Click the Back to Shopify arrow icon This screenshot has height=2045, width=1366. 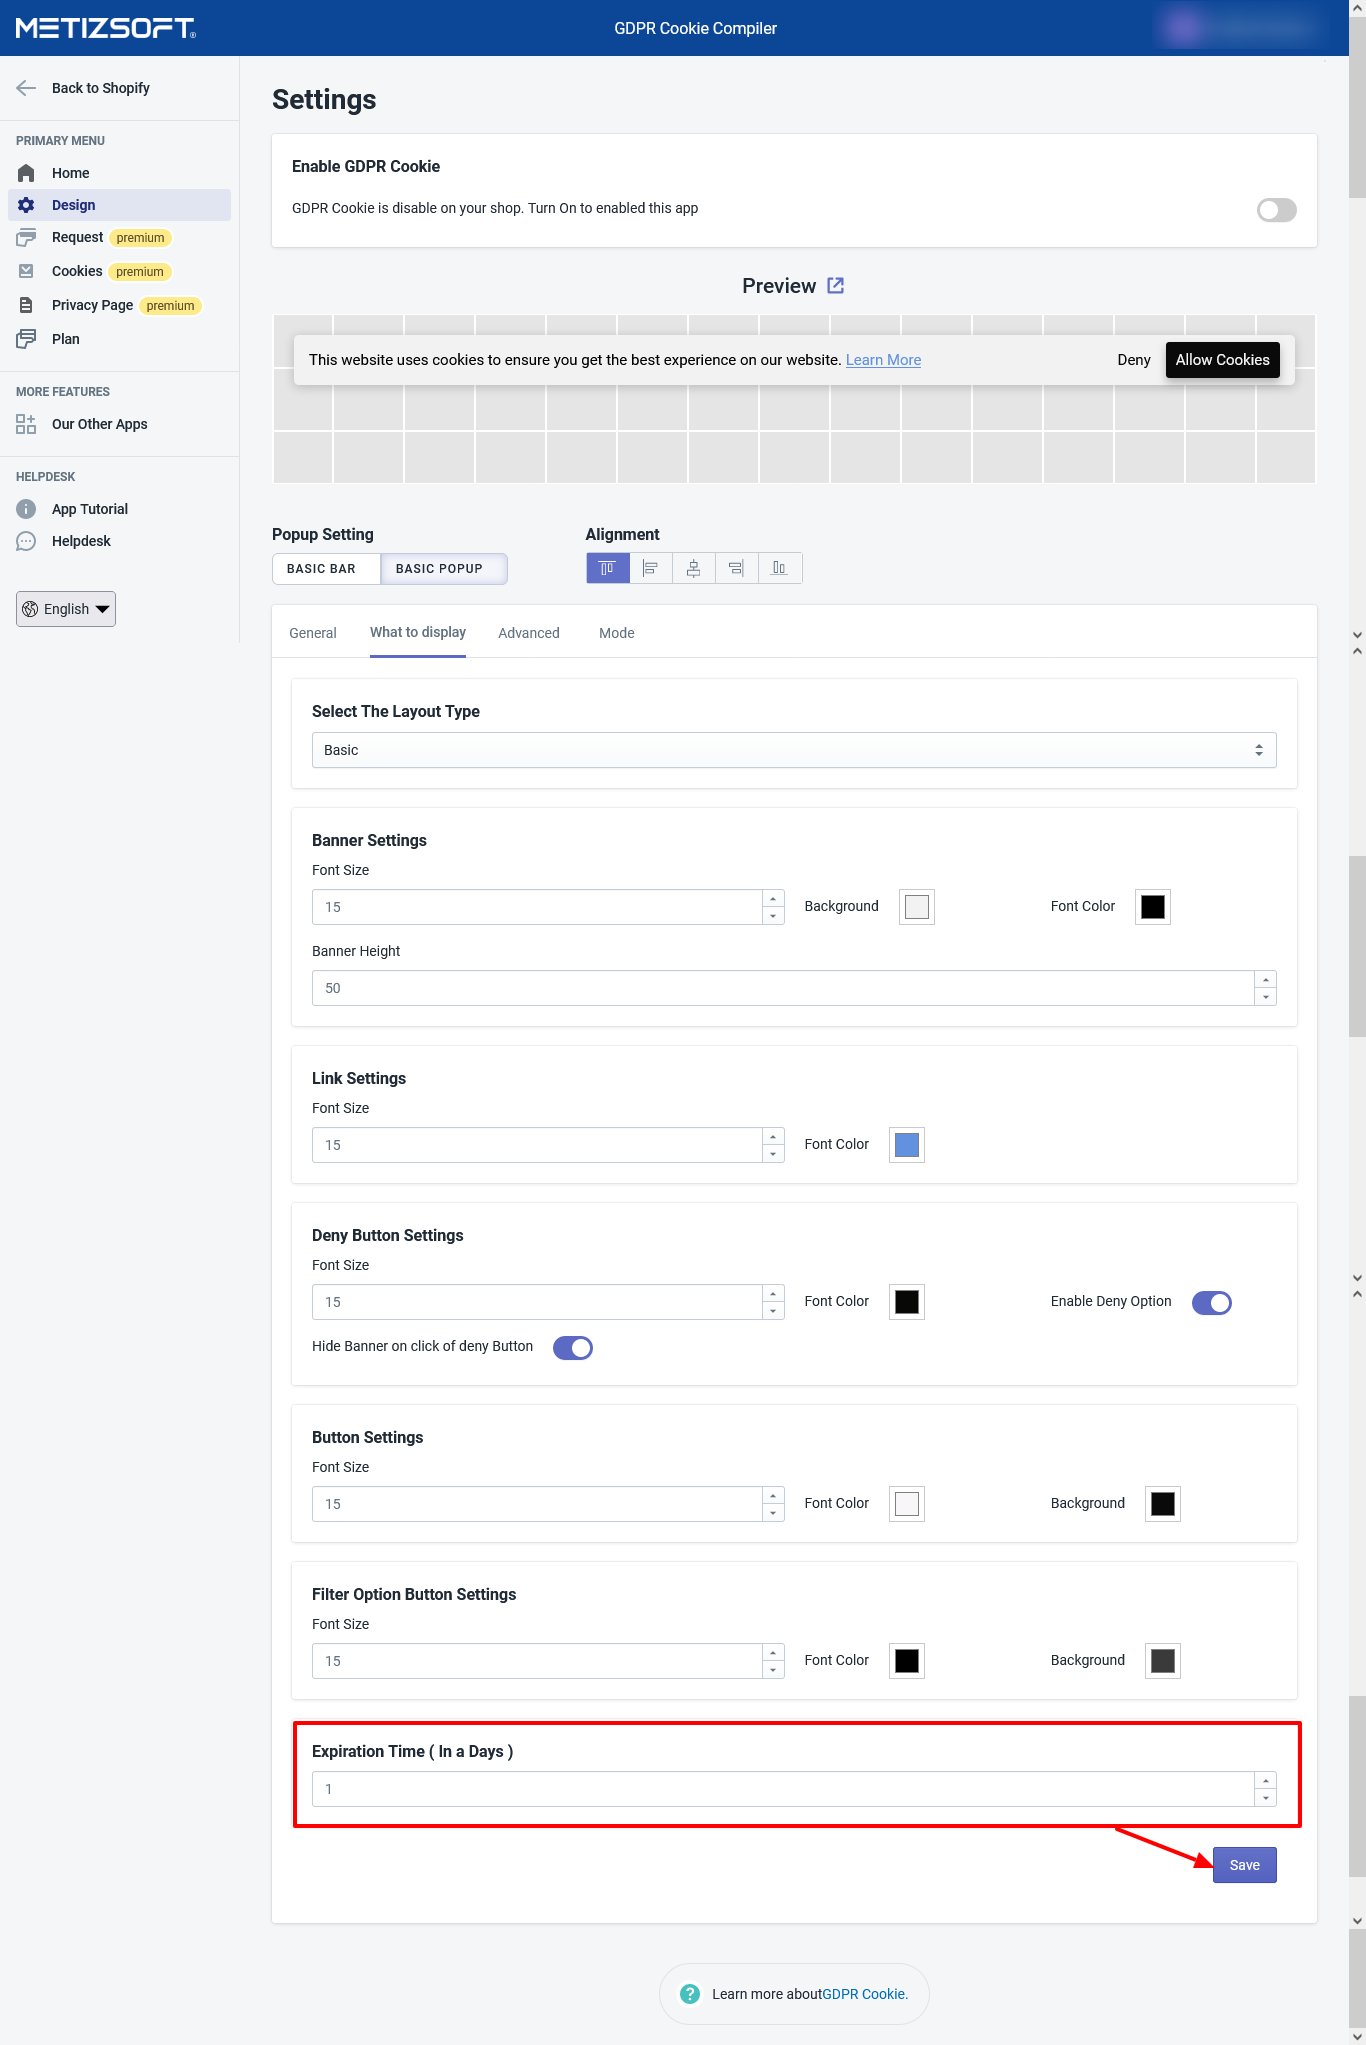[x=27, y=88]
